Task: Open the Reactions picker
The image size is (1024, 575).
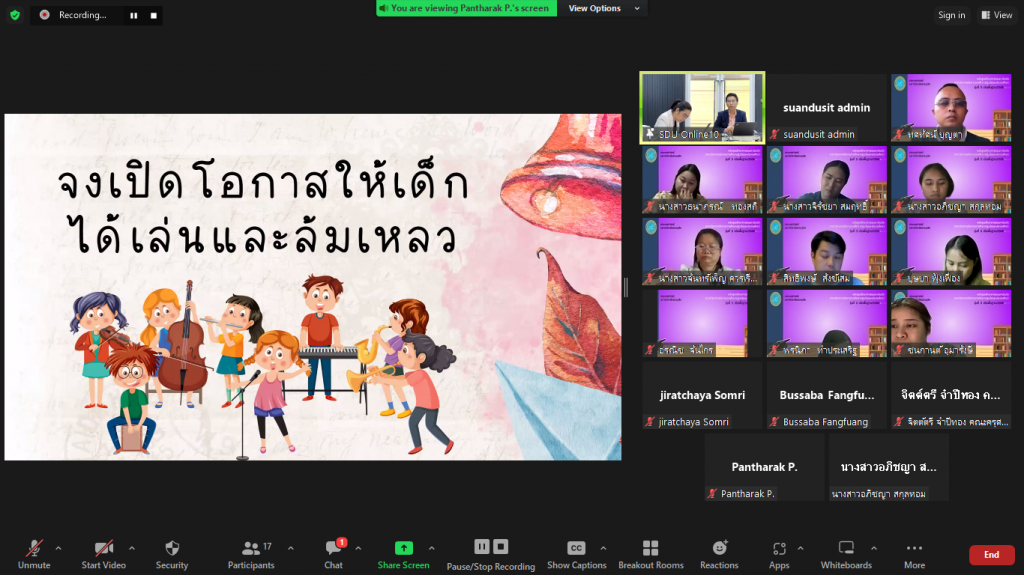Action: (x=719, y=553)
